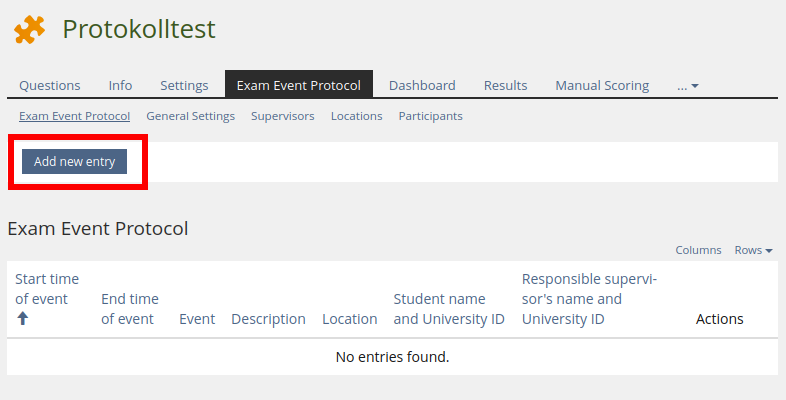Click the sort arrow under Start time
The width and height of the screenshot is (786, 400).
pyautogui.click(x=23, y=318)
